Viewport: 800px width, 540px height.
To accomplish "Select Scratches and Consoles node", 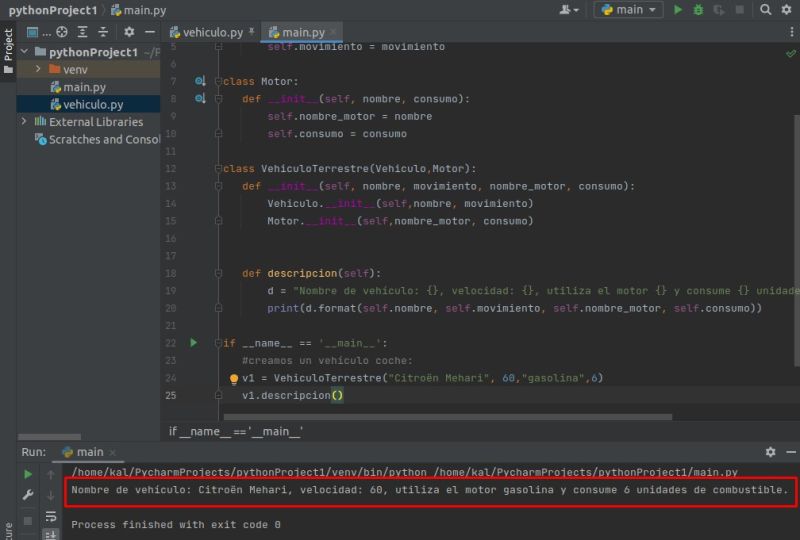I will (98, 139).
